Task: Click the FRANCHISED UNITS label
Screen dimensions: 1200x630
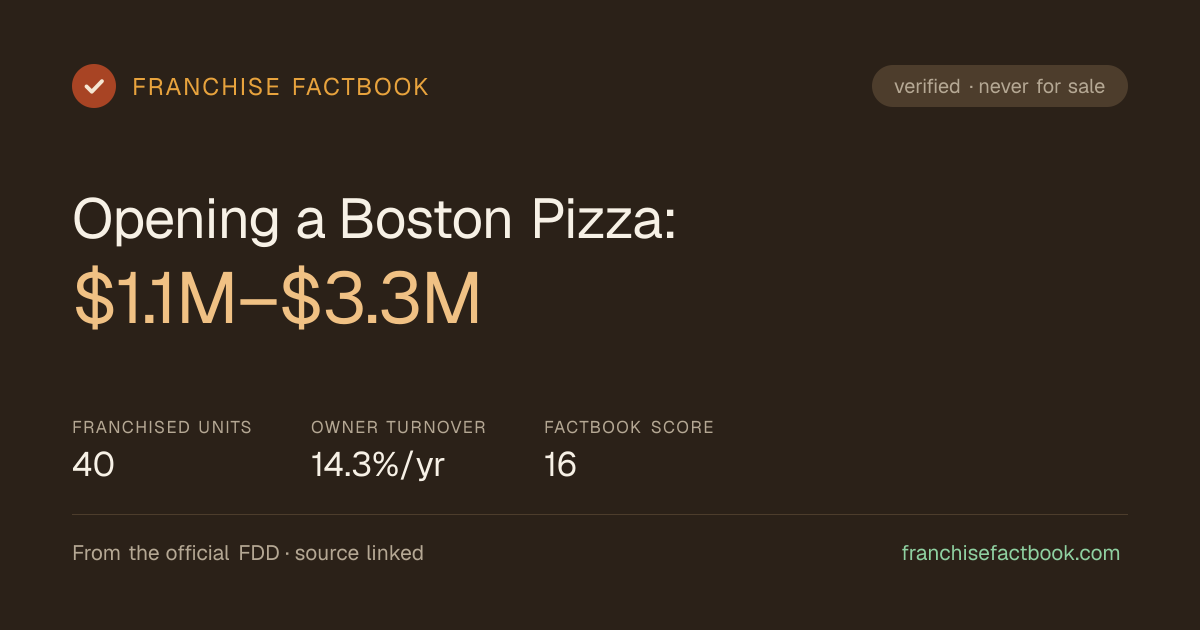Action: tap(162, 427)
